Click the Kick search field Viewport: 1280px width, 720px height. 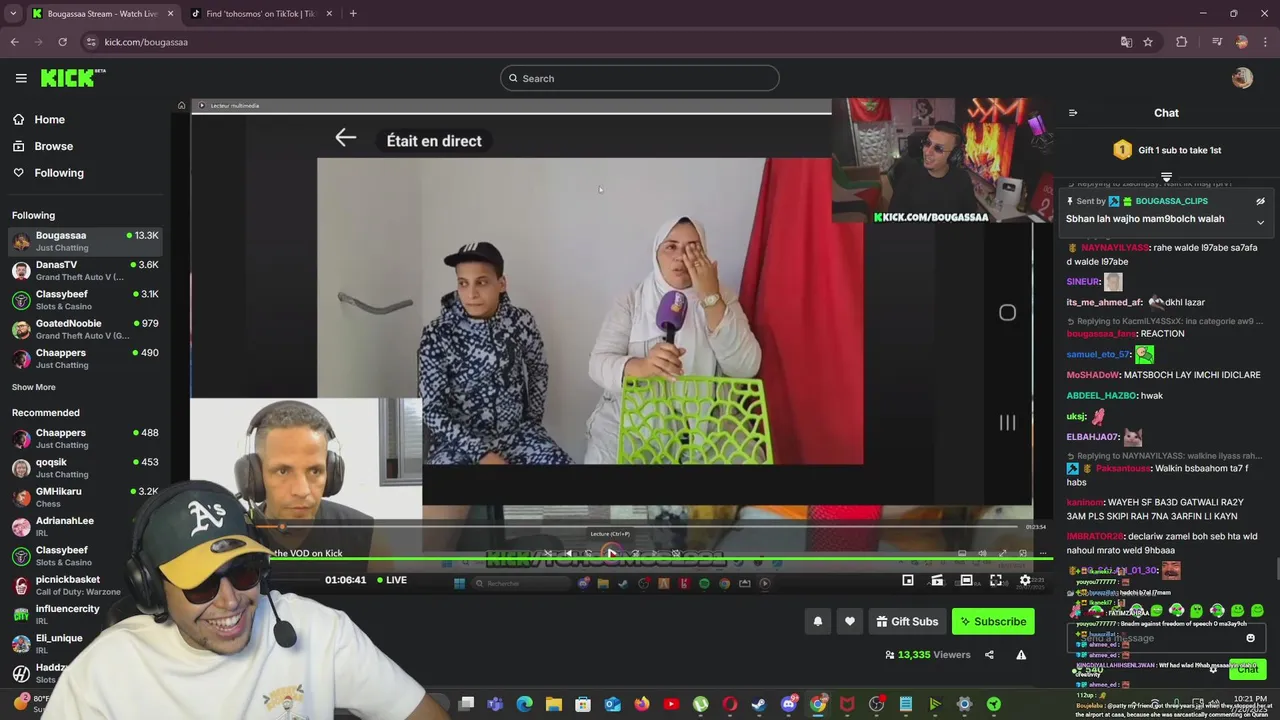click(x=640, y=78)
